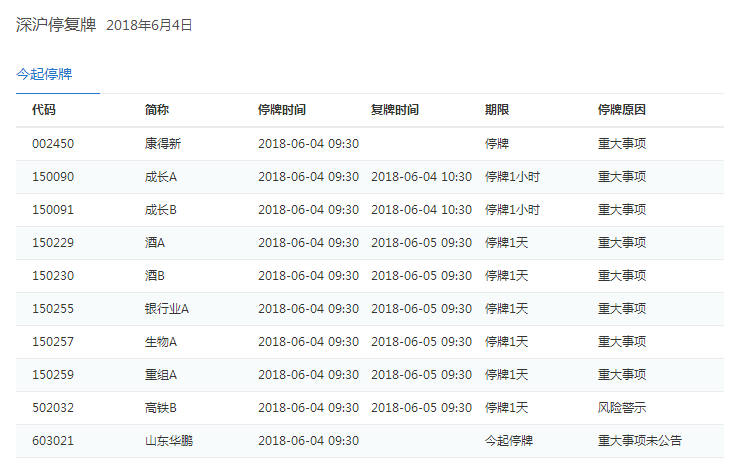Click the 停牌时间 column header
This screenshot has width=732, height=470.
282,110
